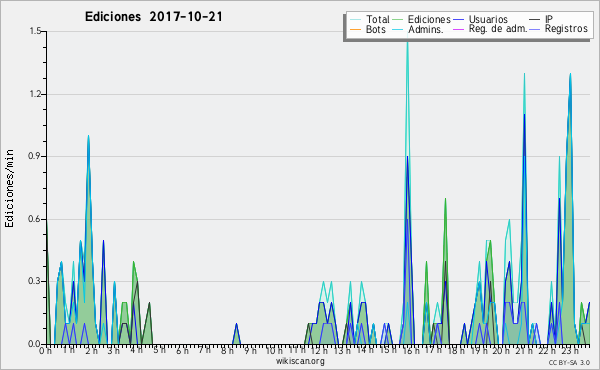Click the y-axis value 0.3
600x370 pixels.
[x=35, y=281]
